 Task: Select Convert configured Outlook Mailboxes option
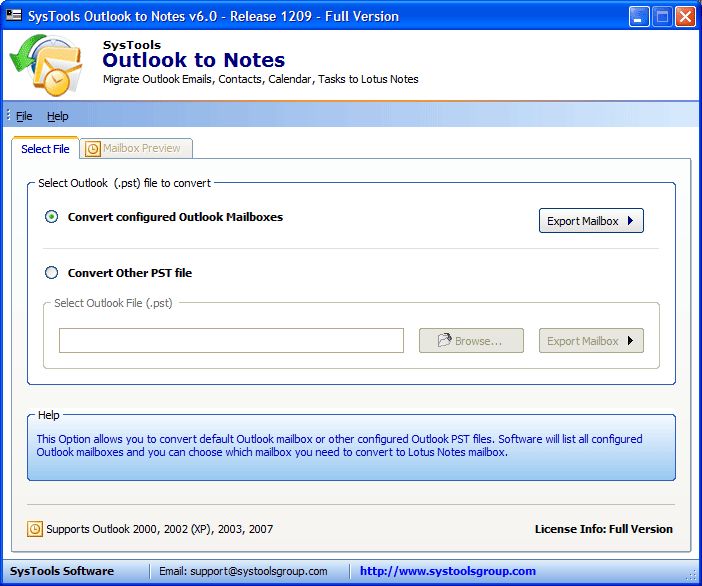coord(52,217)
